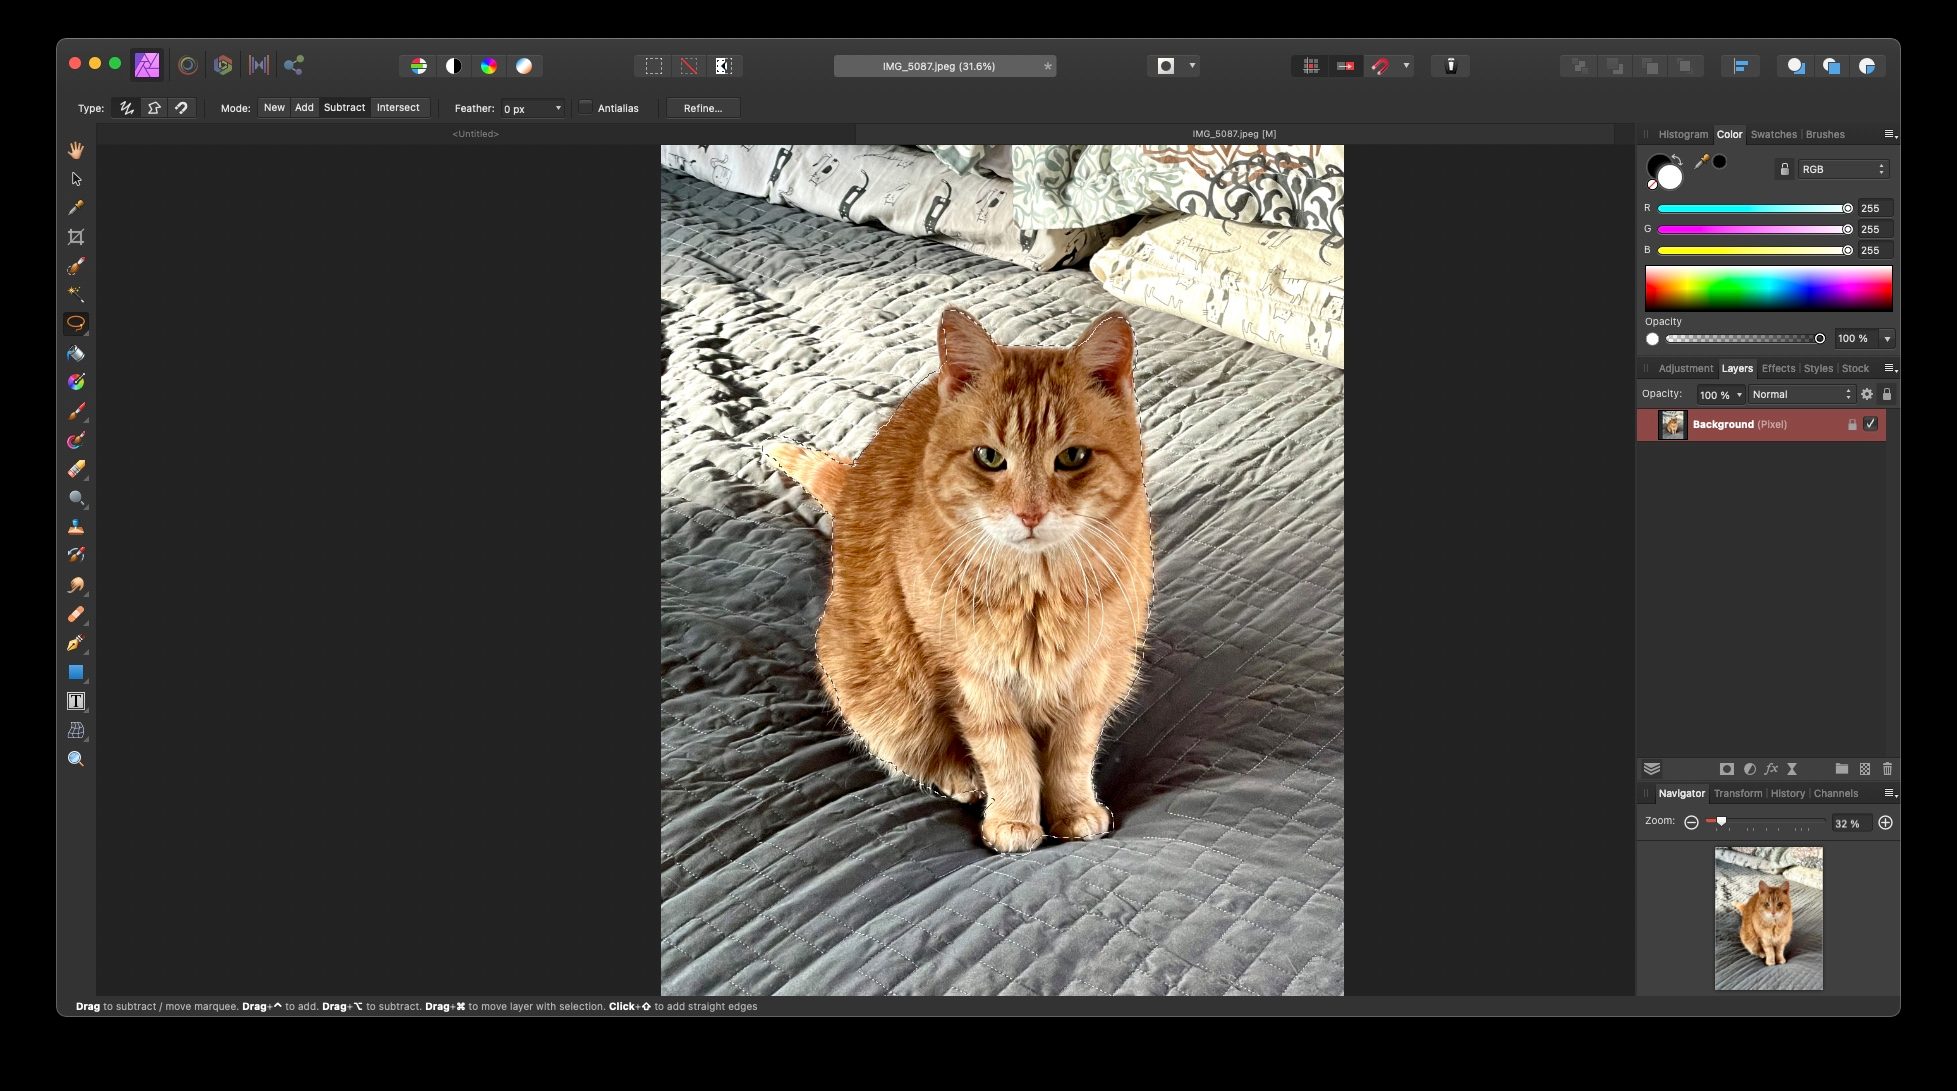Switch to the Brushes tab
Screen dimensions: 1957x1091
1825,134
